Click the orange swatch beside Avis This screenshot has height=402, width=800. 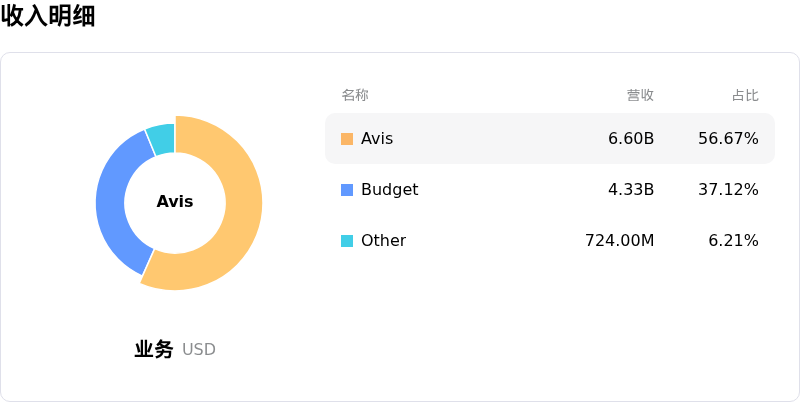pos(347,139)
